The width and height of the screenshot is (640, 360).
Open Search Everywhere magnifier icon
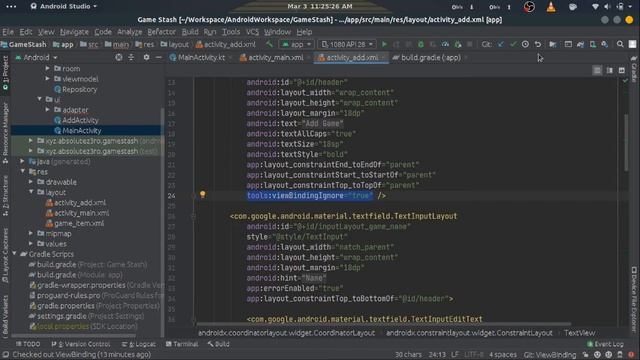620,44
